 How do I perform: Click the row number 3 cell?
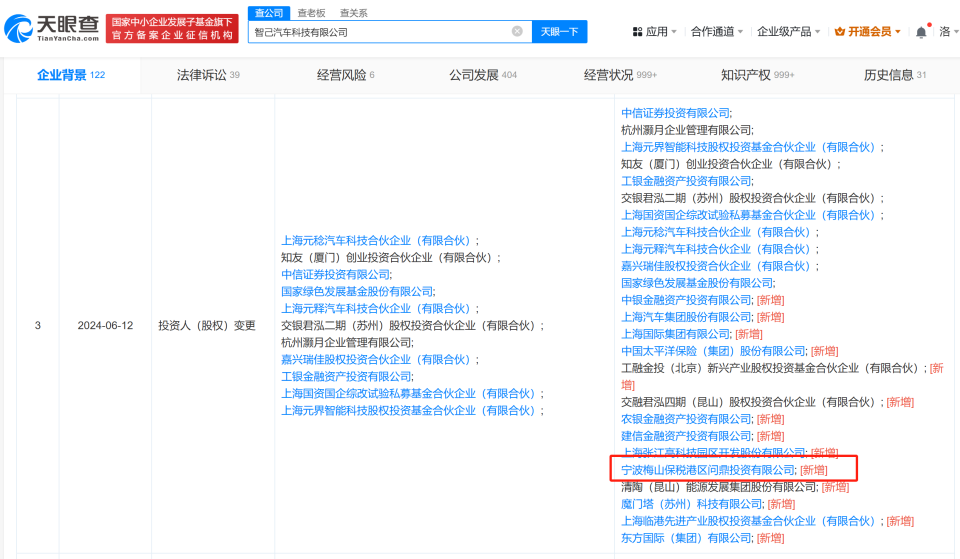pyautogui.click(x=38, y=326)
